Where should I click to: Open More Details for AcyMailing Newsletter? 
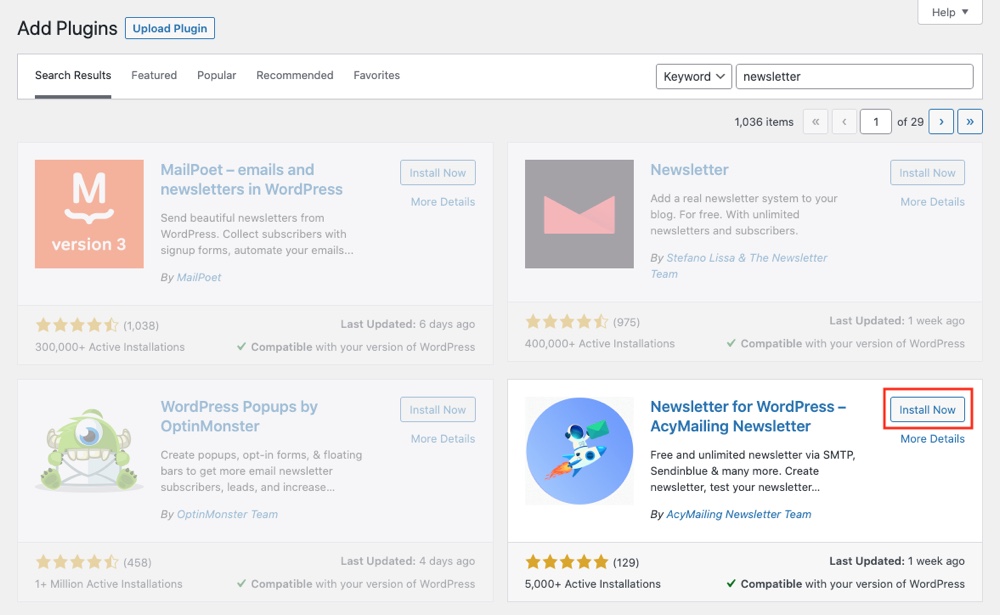(932, 439)
